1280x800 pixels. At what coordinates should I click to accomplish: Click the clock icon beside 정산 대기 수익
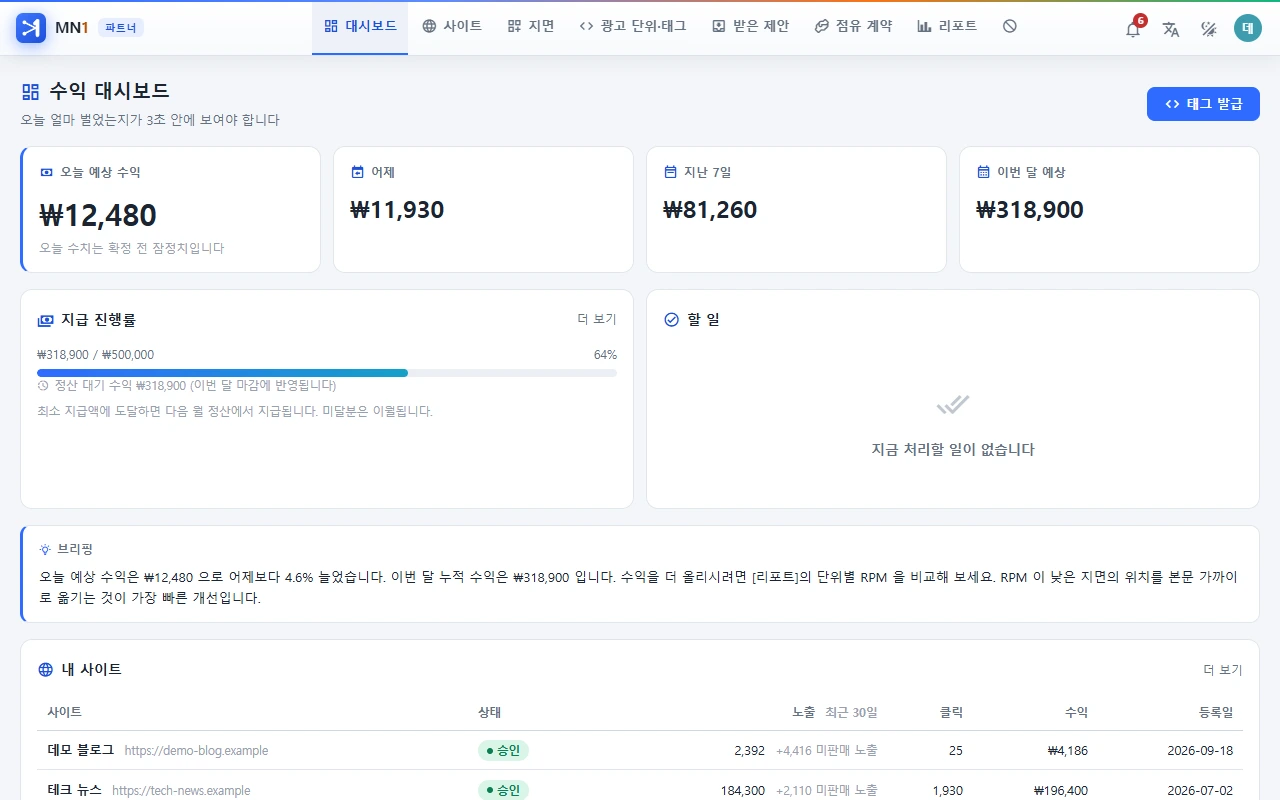43,386
